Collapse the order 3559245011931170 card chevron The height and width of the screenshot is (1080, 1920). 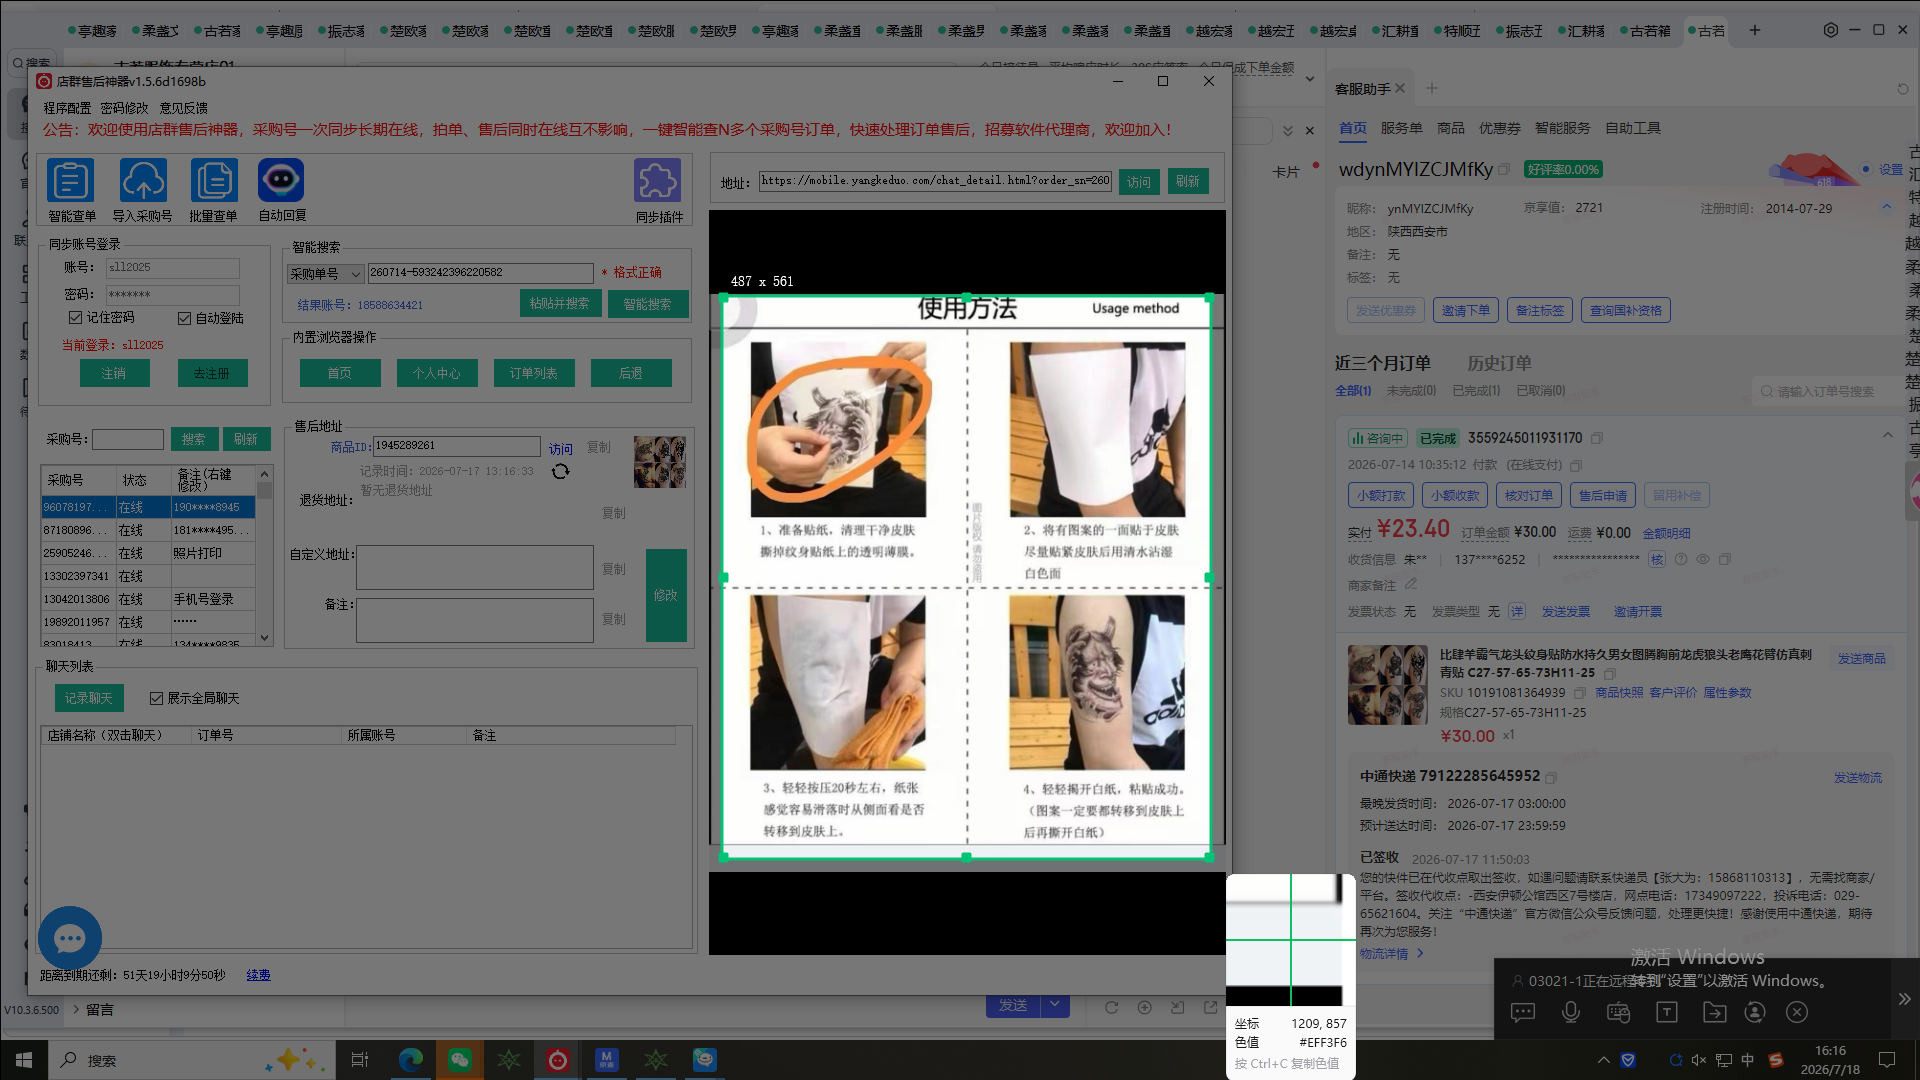(1888, 435)
